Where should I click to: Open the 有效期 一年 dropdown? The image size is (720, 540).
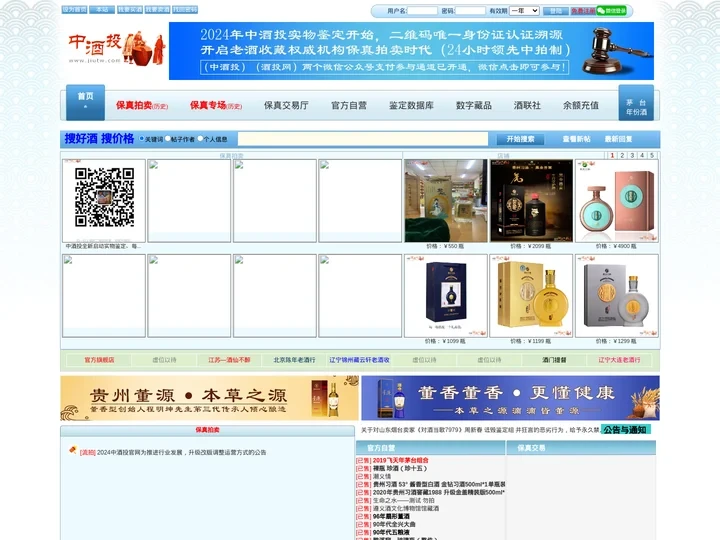(524, 11)
